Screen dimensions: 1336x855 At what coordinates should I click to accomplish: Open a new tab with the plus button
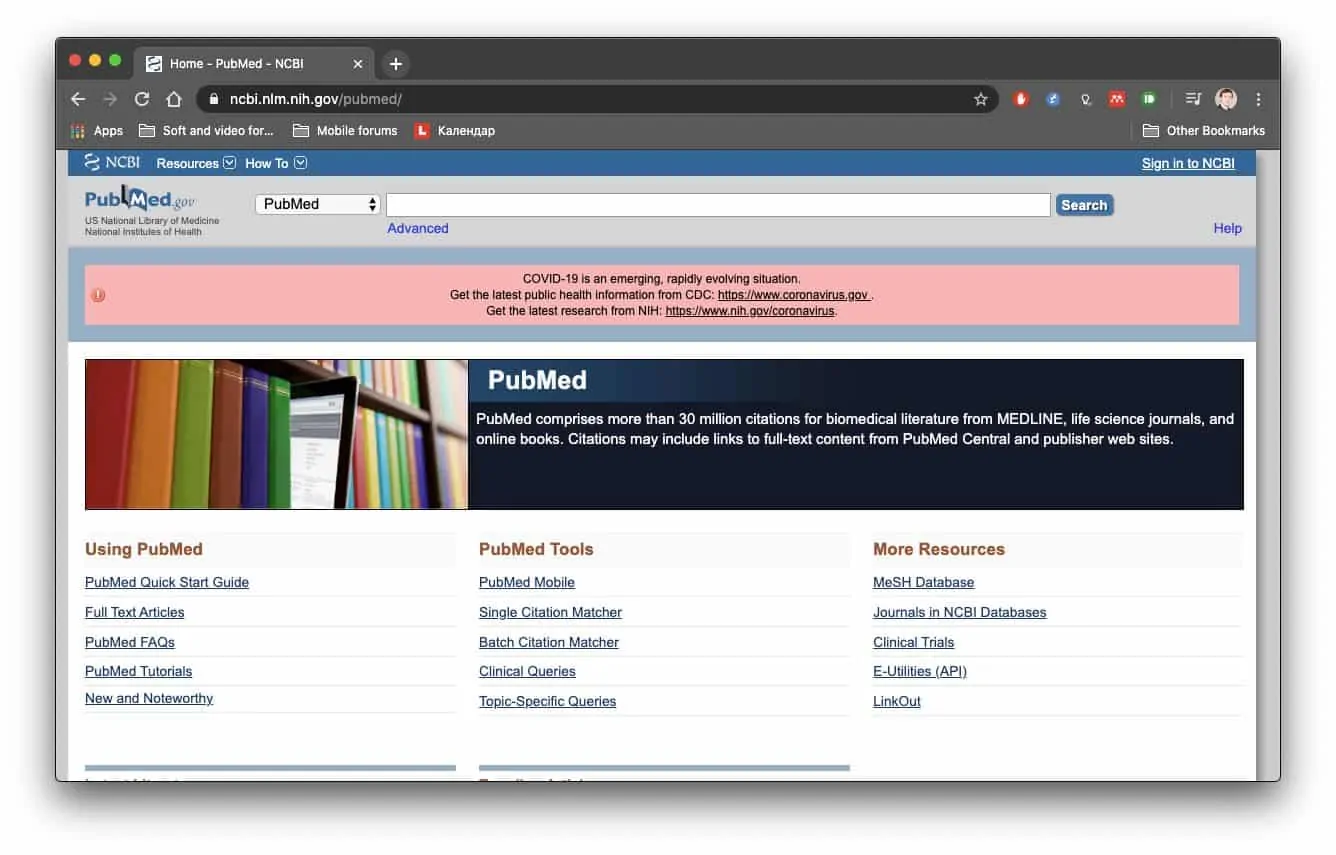(396, 64)
